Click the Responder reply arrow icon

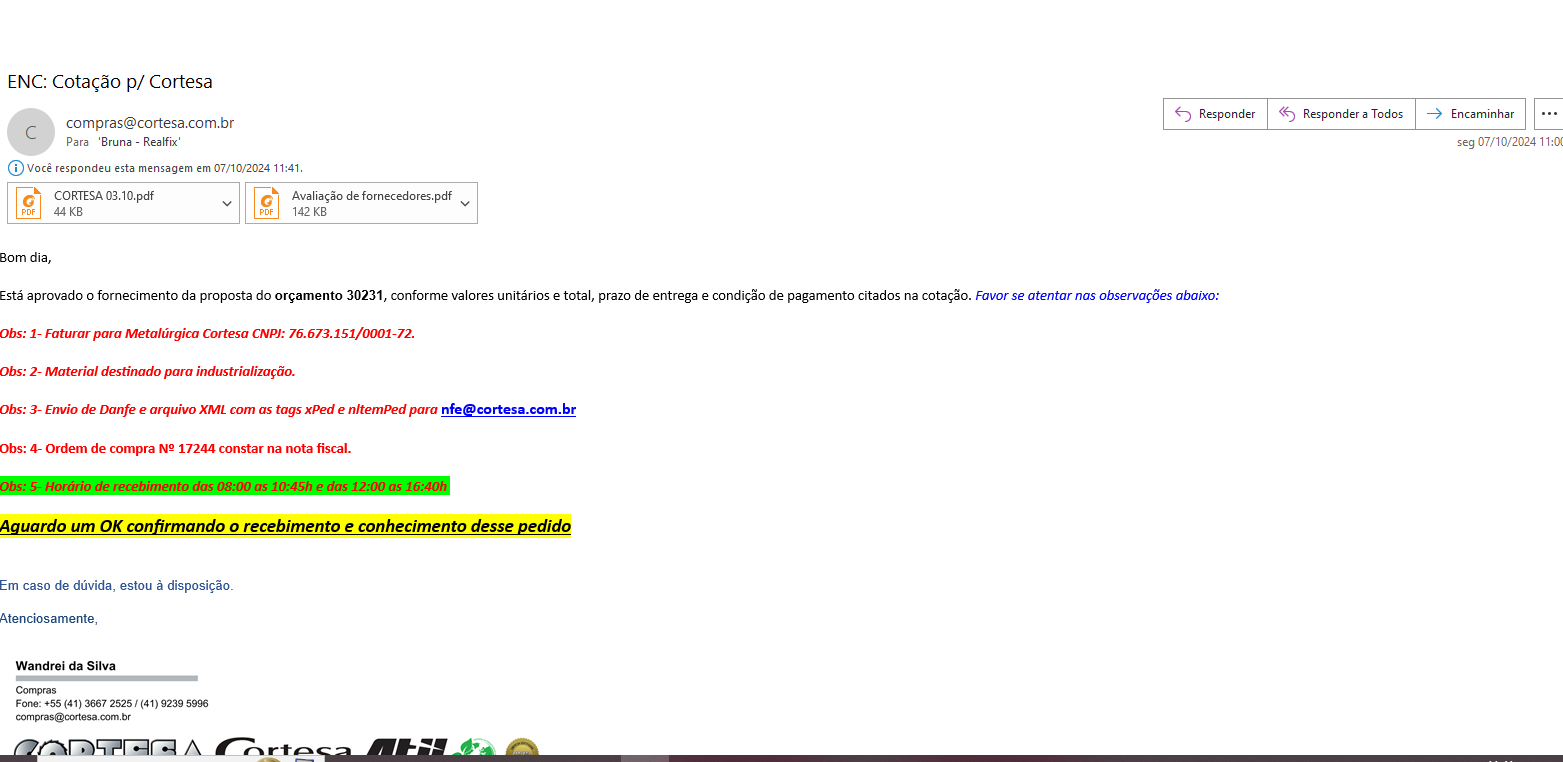[x=1183, y=114]
